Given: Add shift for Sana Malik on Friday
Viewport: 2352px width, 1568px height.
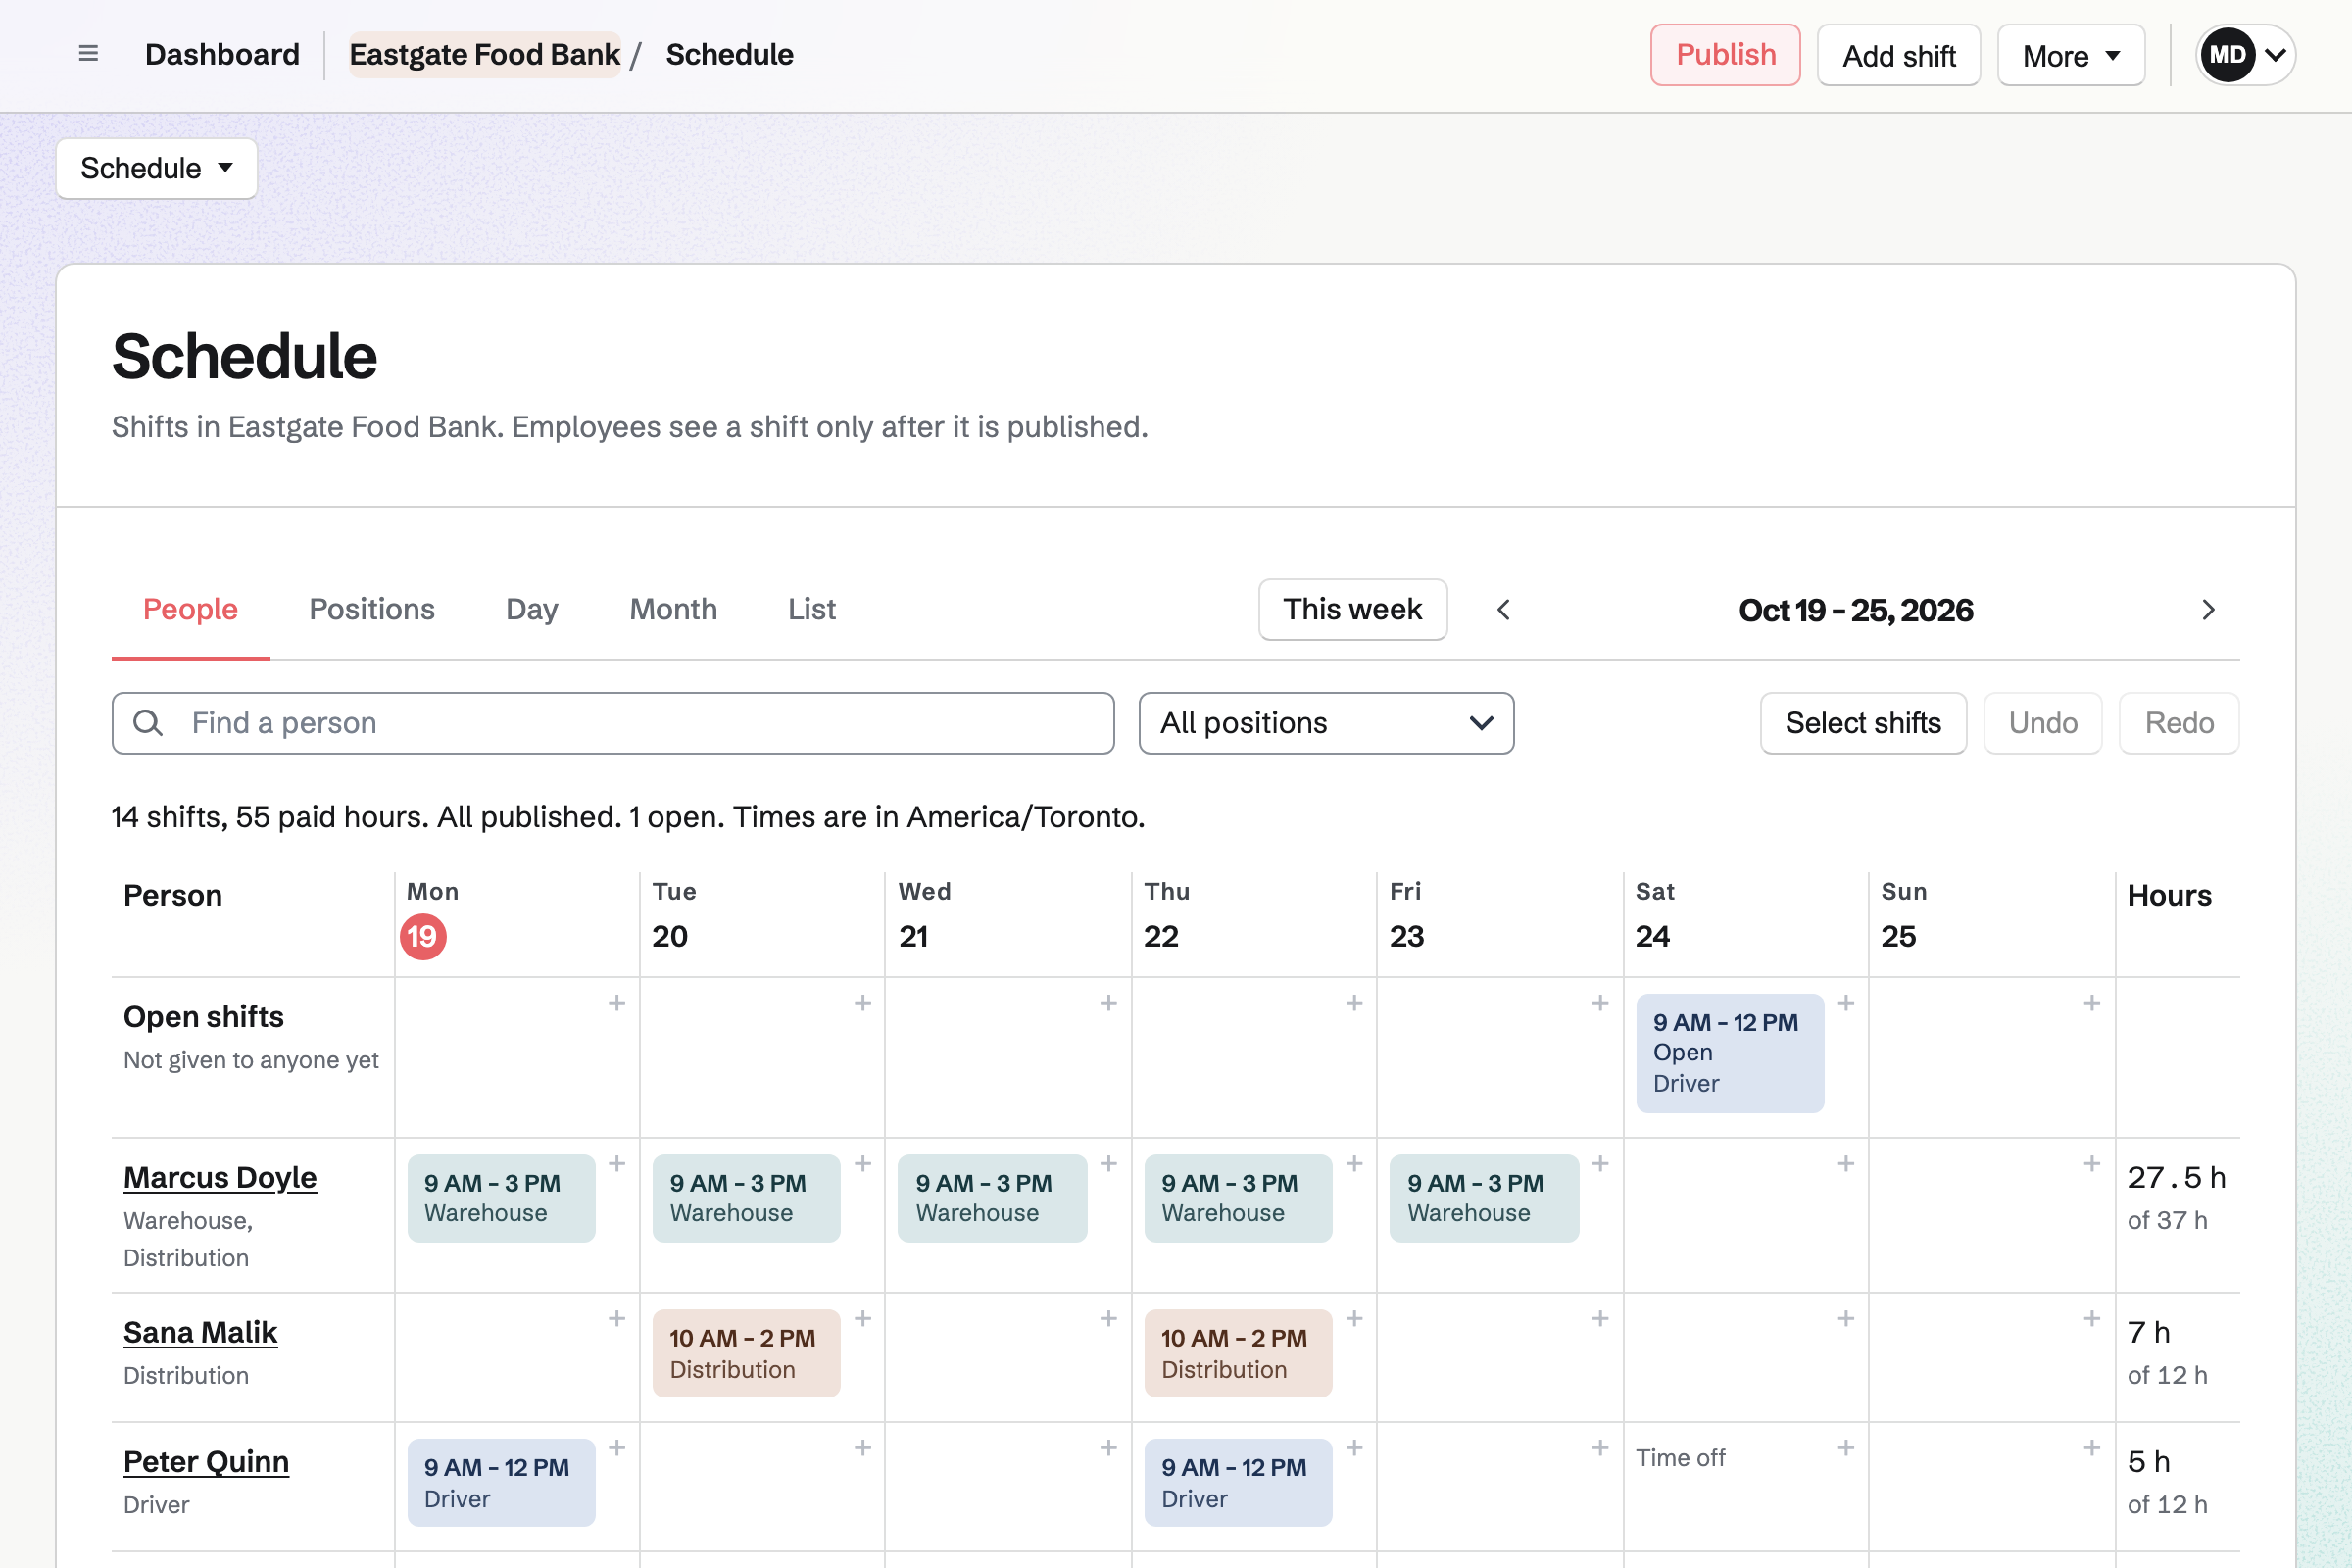Looking at the screenshot, I should [1600, 1319].
